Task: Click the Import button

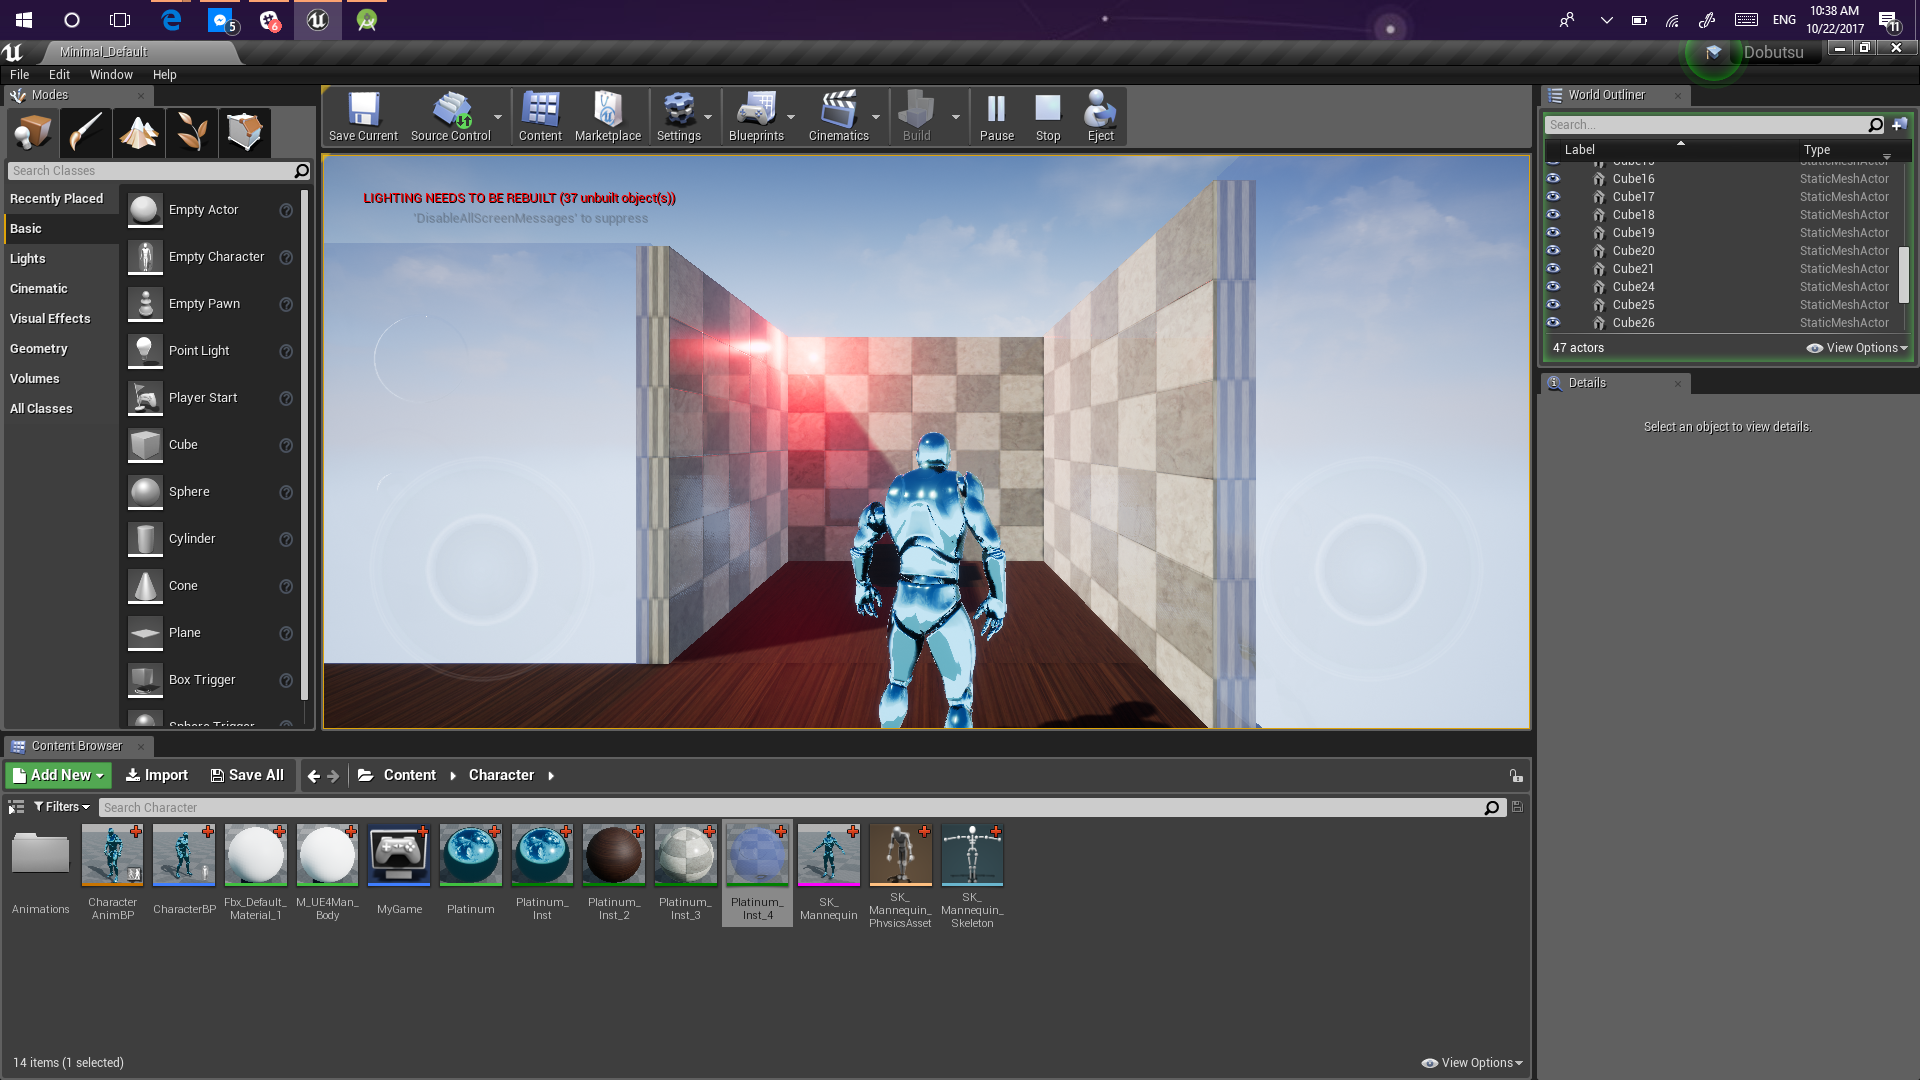Action: 157,775
